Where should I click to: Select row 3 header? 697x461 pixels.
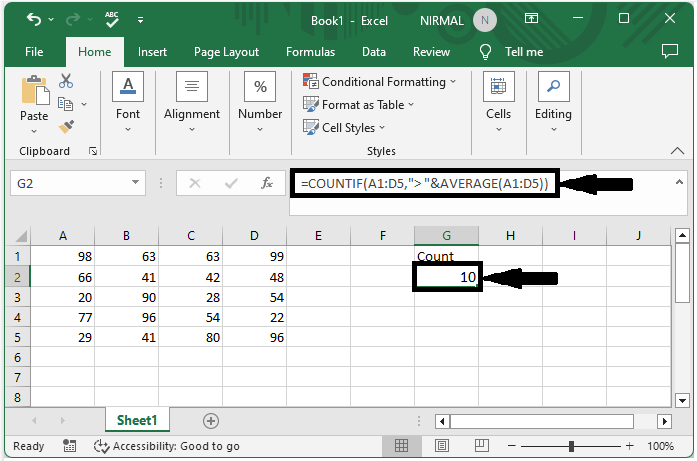[x=17, y=297]
